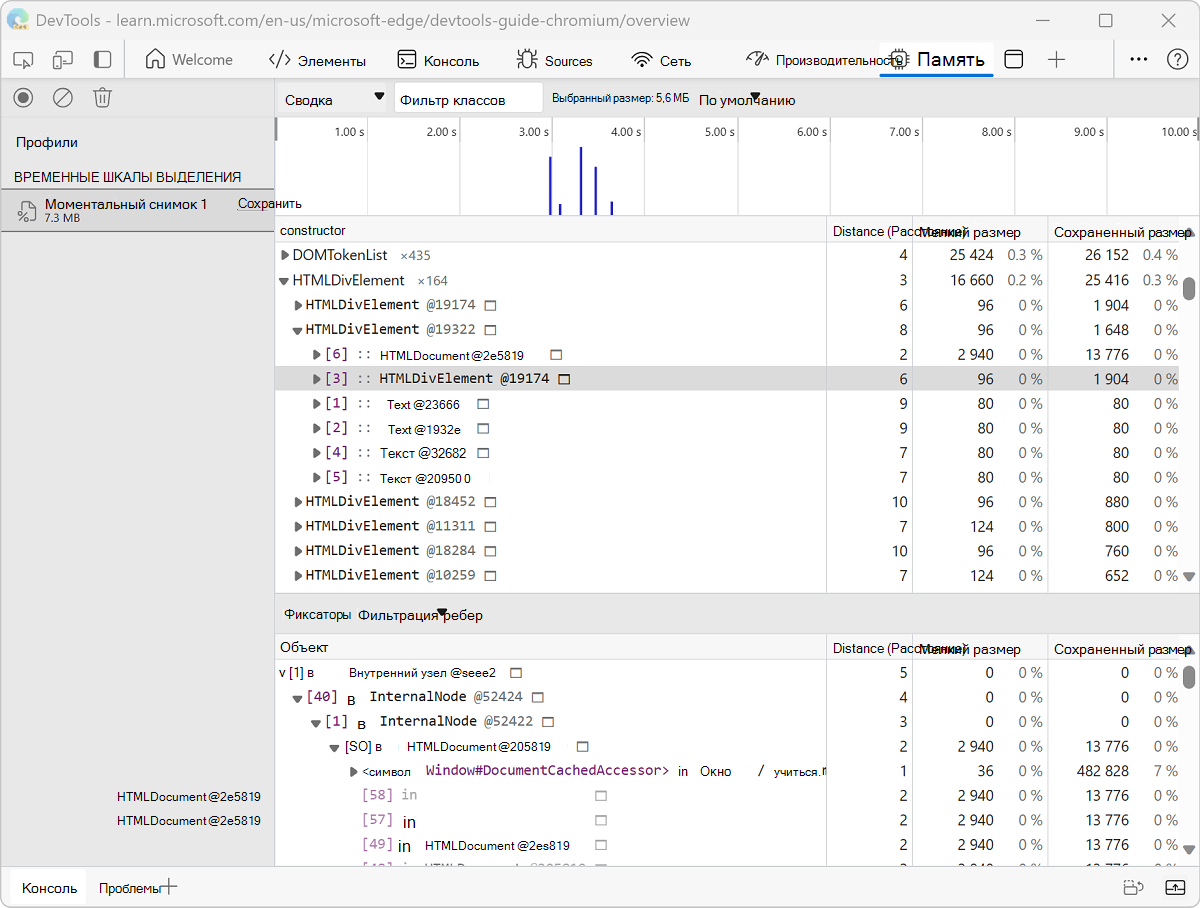Toggle the sidebar panel icon
This screenshot has height=908, width=1200.
click(x=102, y=60)
